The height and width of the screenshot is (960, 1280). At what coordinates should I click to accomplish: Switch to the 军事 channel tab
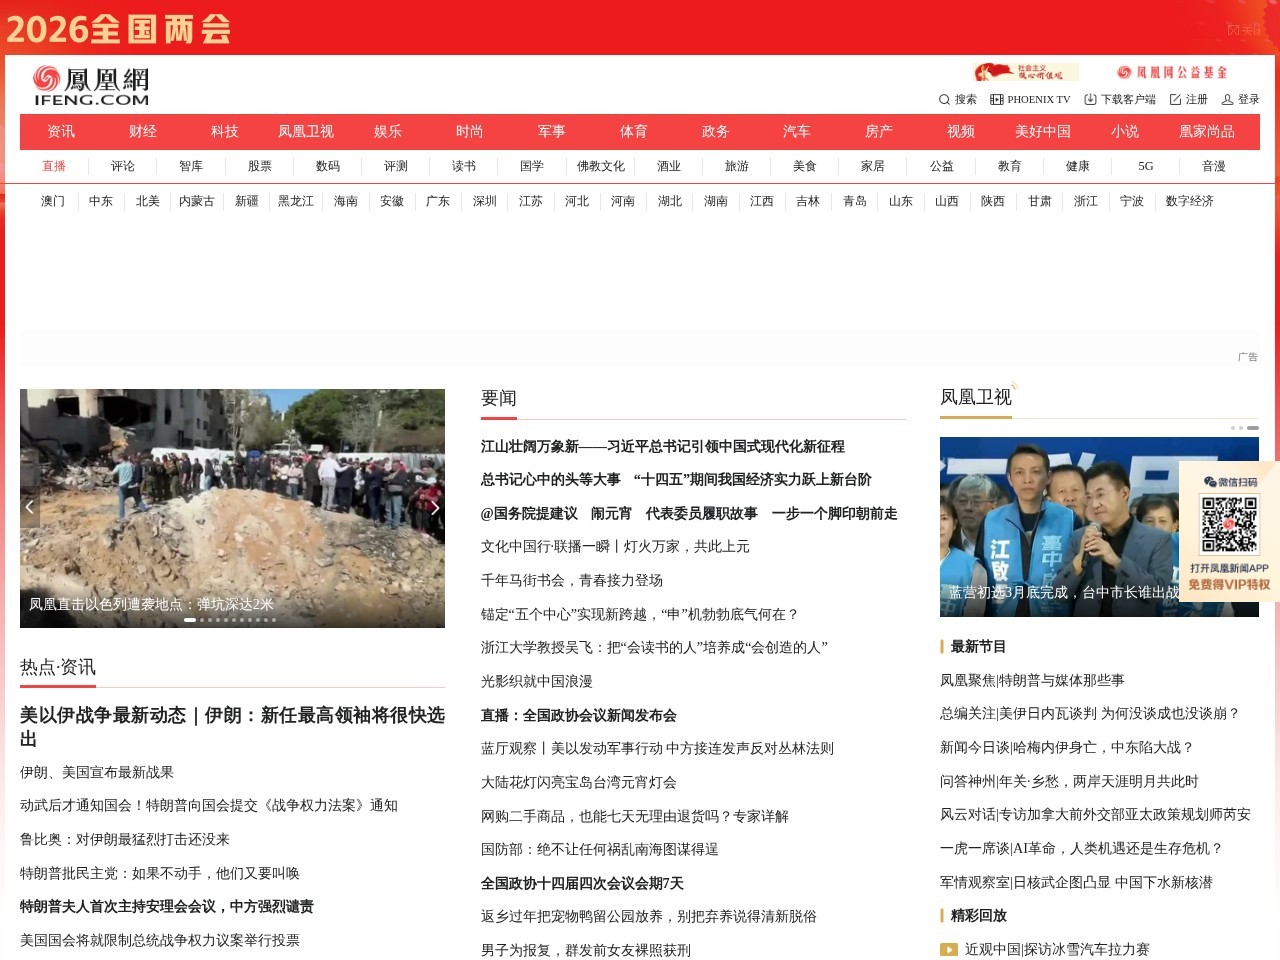[552, 131]
